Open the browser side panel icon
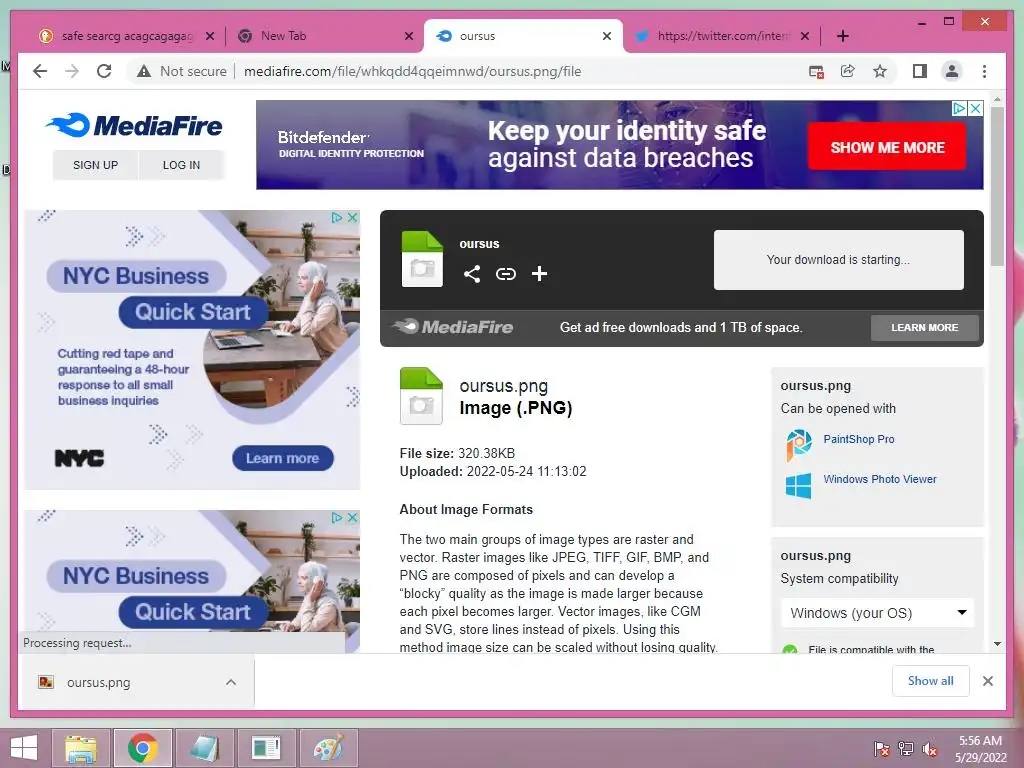The width and height of the screenshot is (1024, 768). coord(920,71)
